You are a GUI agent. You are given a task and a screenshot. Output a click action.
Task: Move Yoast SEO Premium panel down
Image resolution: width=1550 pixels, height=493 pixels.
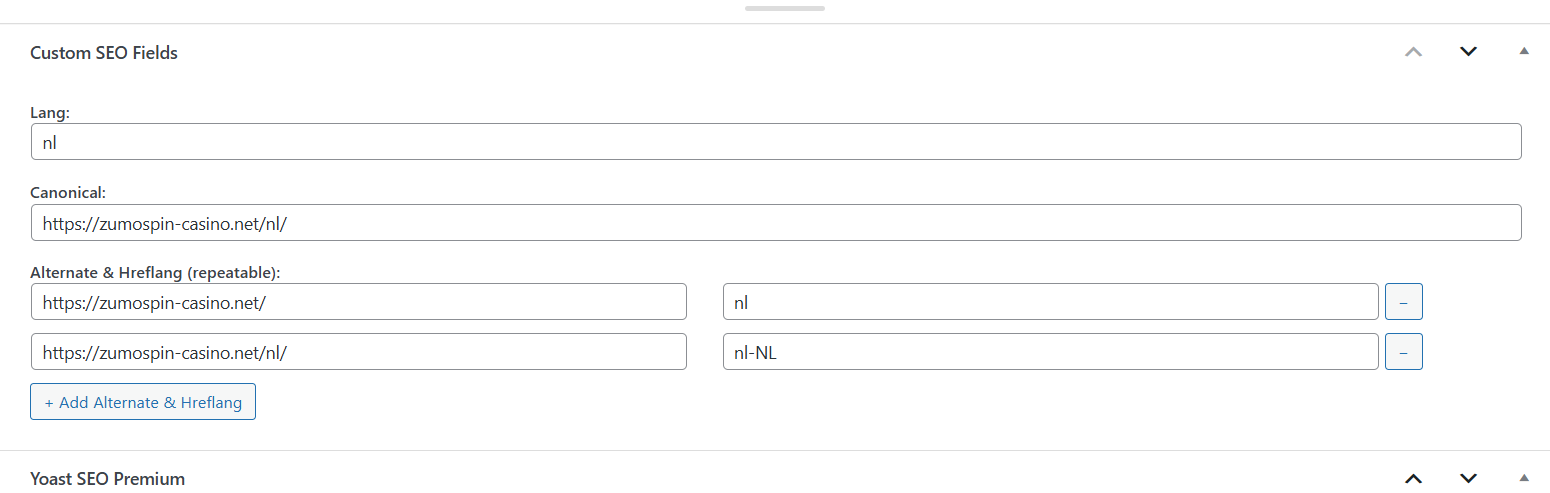1468,479
